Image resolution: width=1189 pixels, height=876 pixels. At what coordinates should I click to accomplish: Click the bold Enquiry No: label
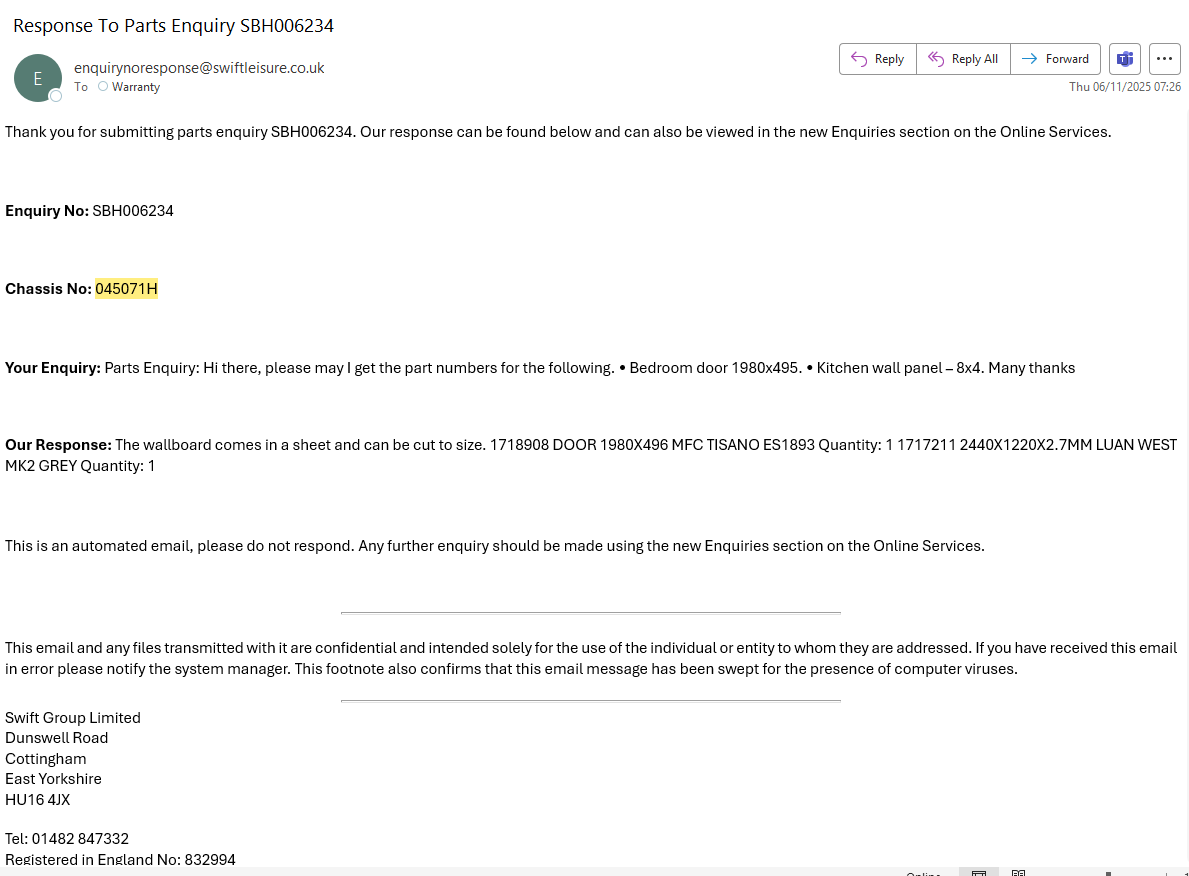[x=47, y=211]
